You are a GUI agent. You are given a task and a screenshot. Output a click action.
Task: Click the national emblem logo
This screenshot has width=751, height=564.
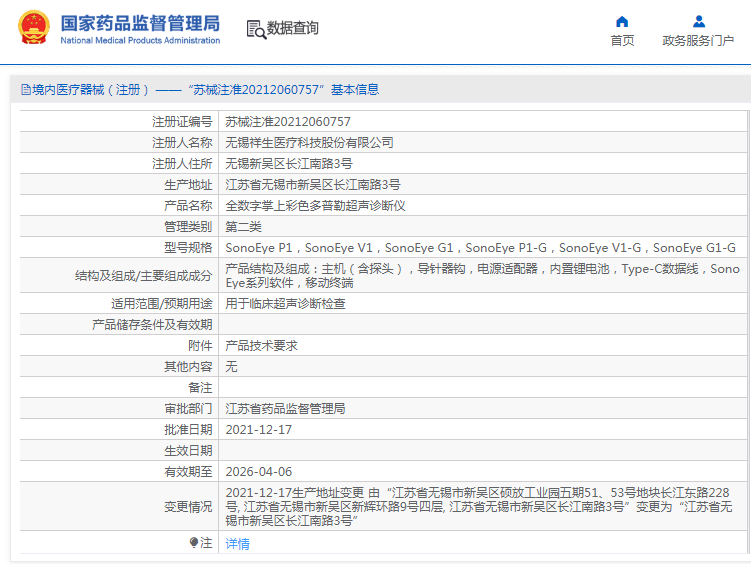click(34, 28)
